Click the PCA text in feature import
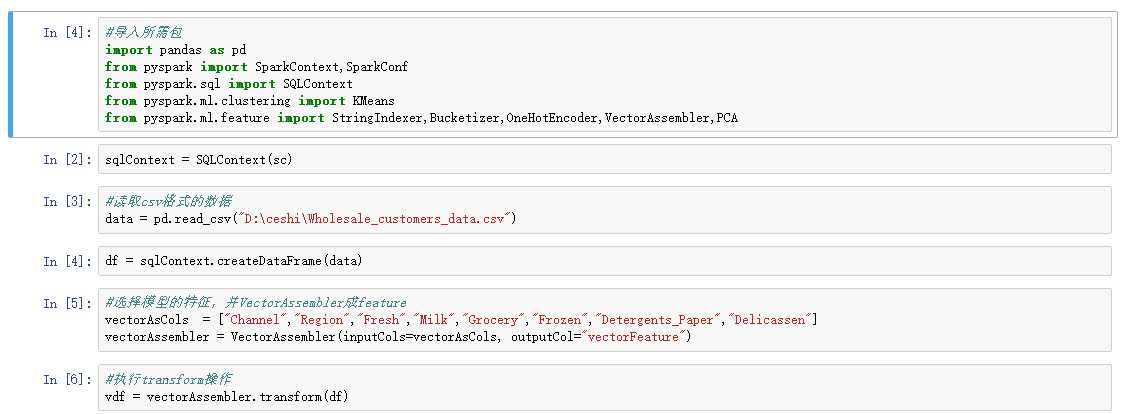 click(727, 118)
